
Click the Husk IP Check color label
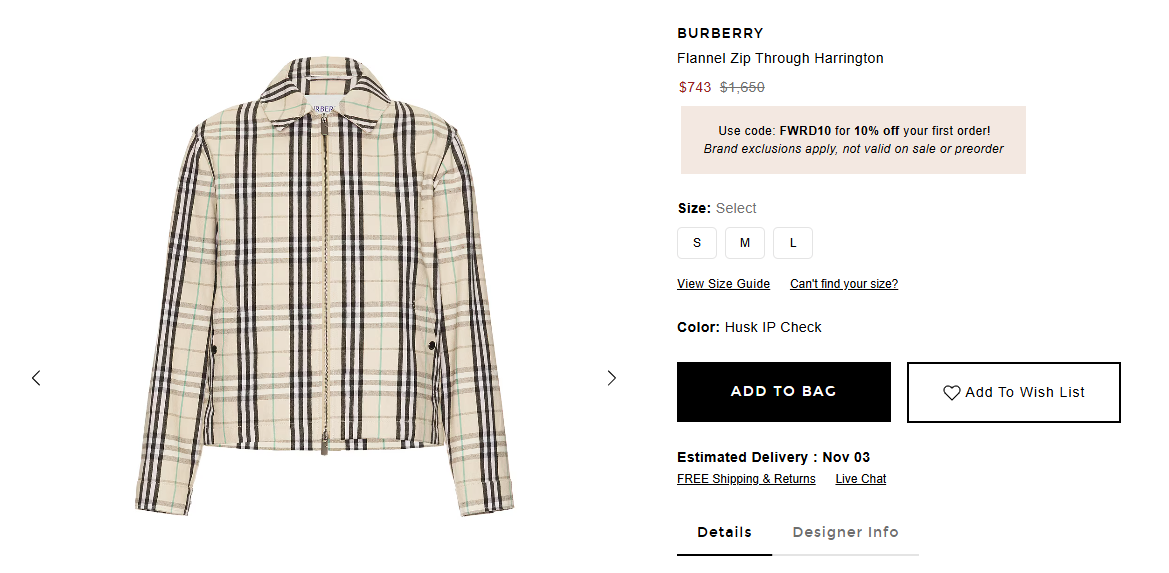point(773,327)
